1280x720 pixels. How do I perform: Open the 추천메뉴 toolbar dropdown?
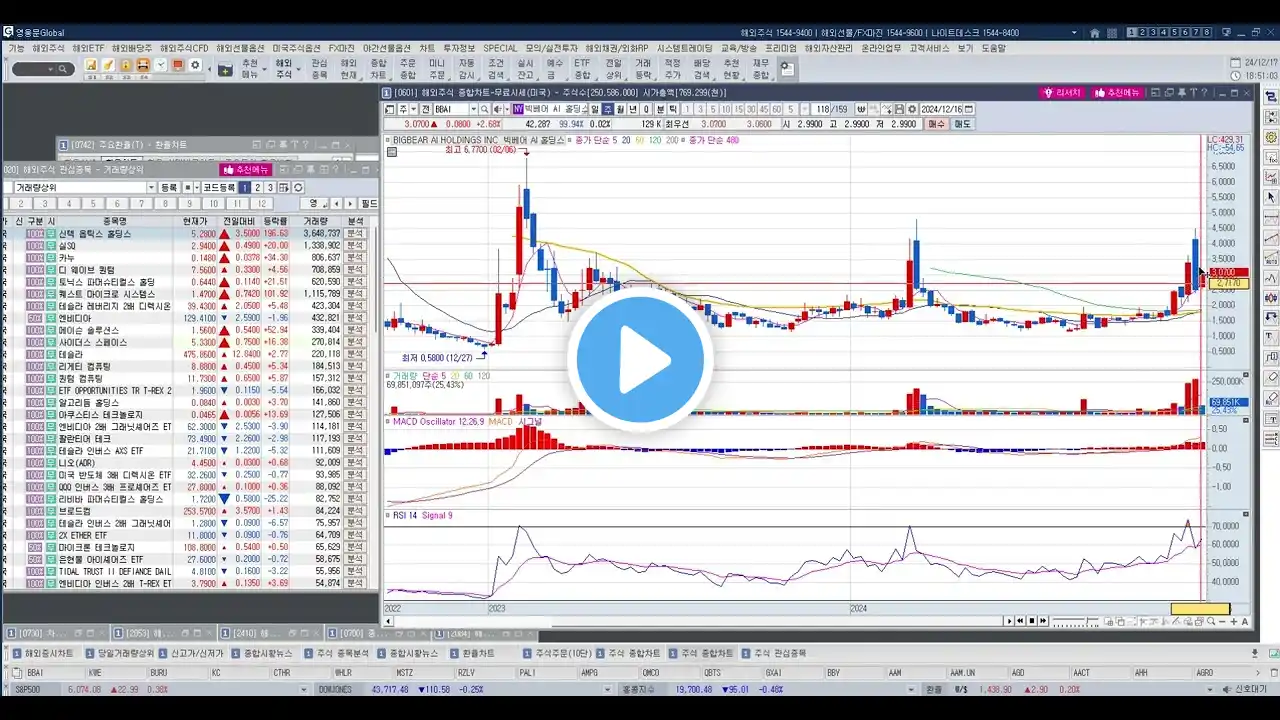252,68
